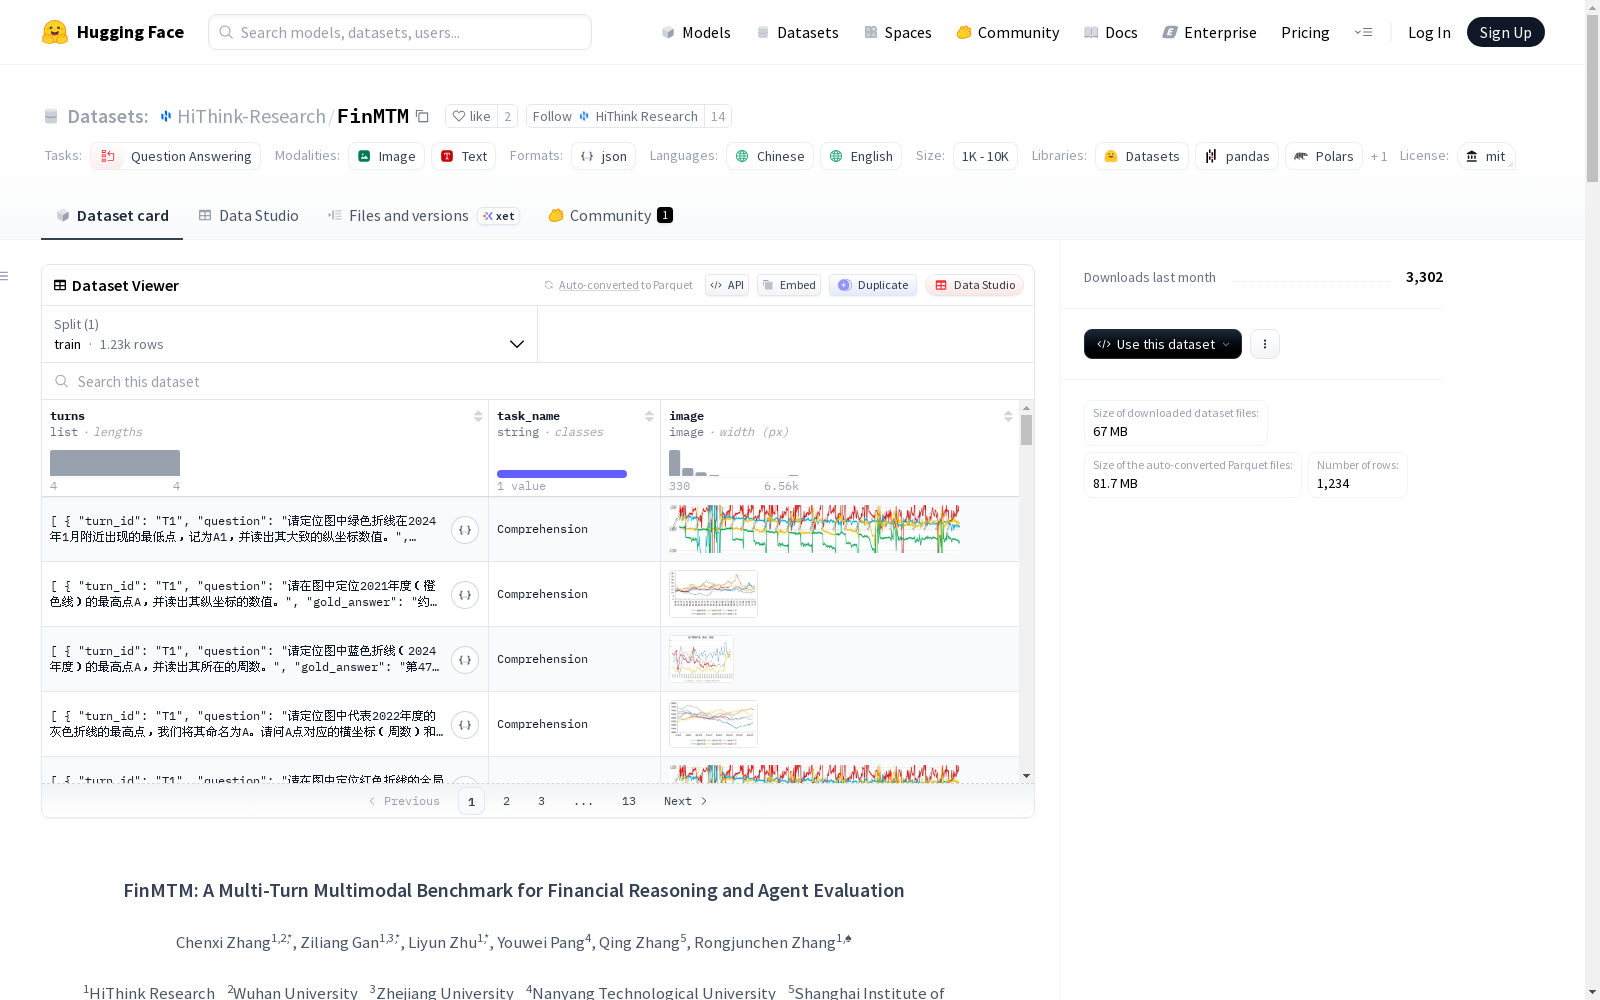Click the turns lengths histogram bar
The height and width of the screenshot is (1000, 1600).
coord(115,463)
